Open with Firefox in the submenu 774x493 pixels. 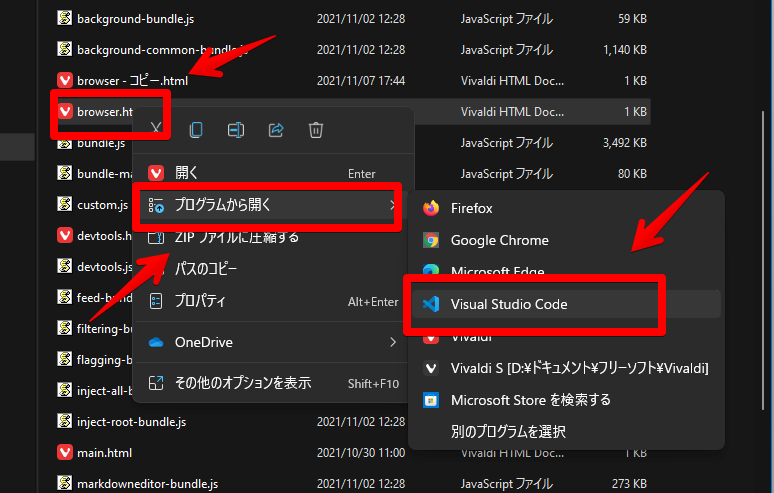[567, 208]
